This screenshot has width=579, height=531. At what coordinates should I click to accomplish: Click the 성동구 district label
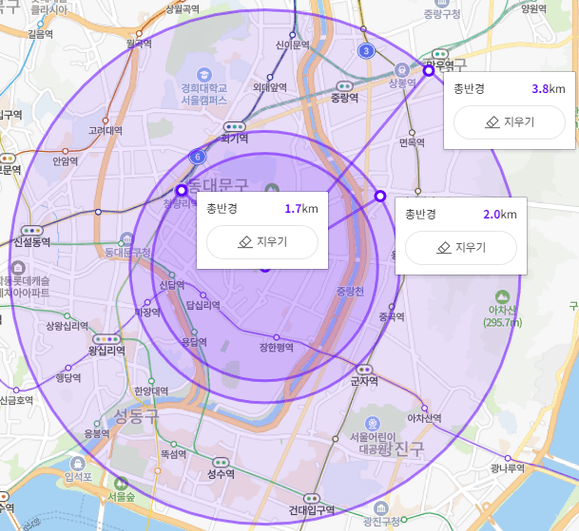click(136, 416)
